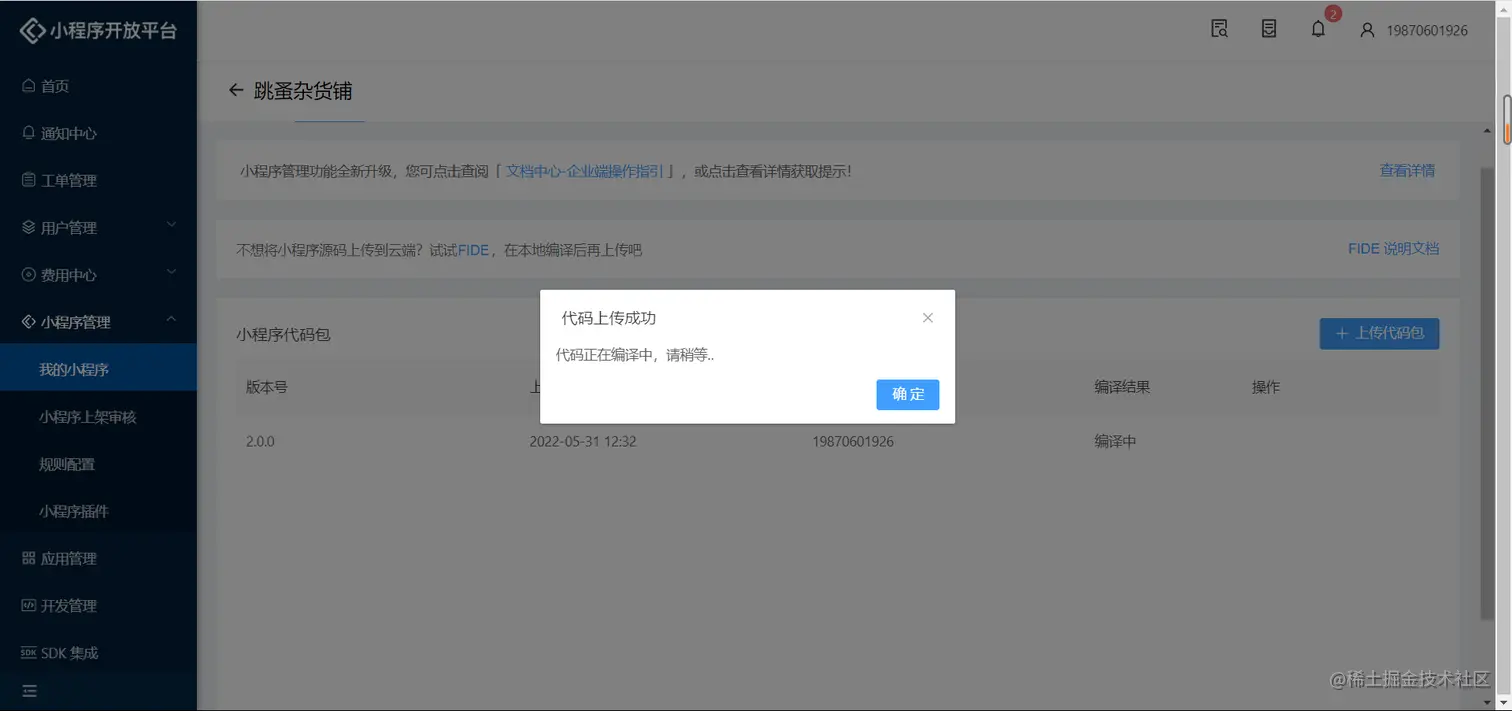The image size is (1512, 711).
Task: Open 规则配置 submenu item
Action: point(98,464)
